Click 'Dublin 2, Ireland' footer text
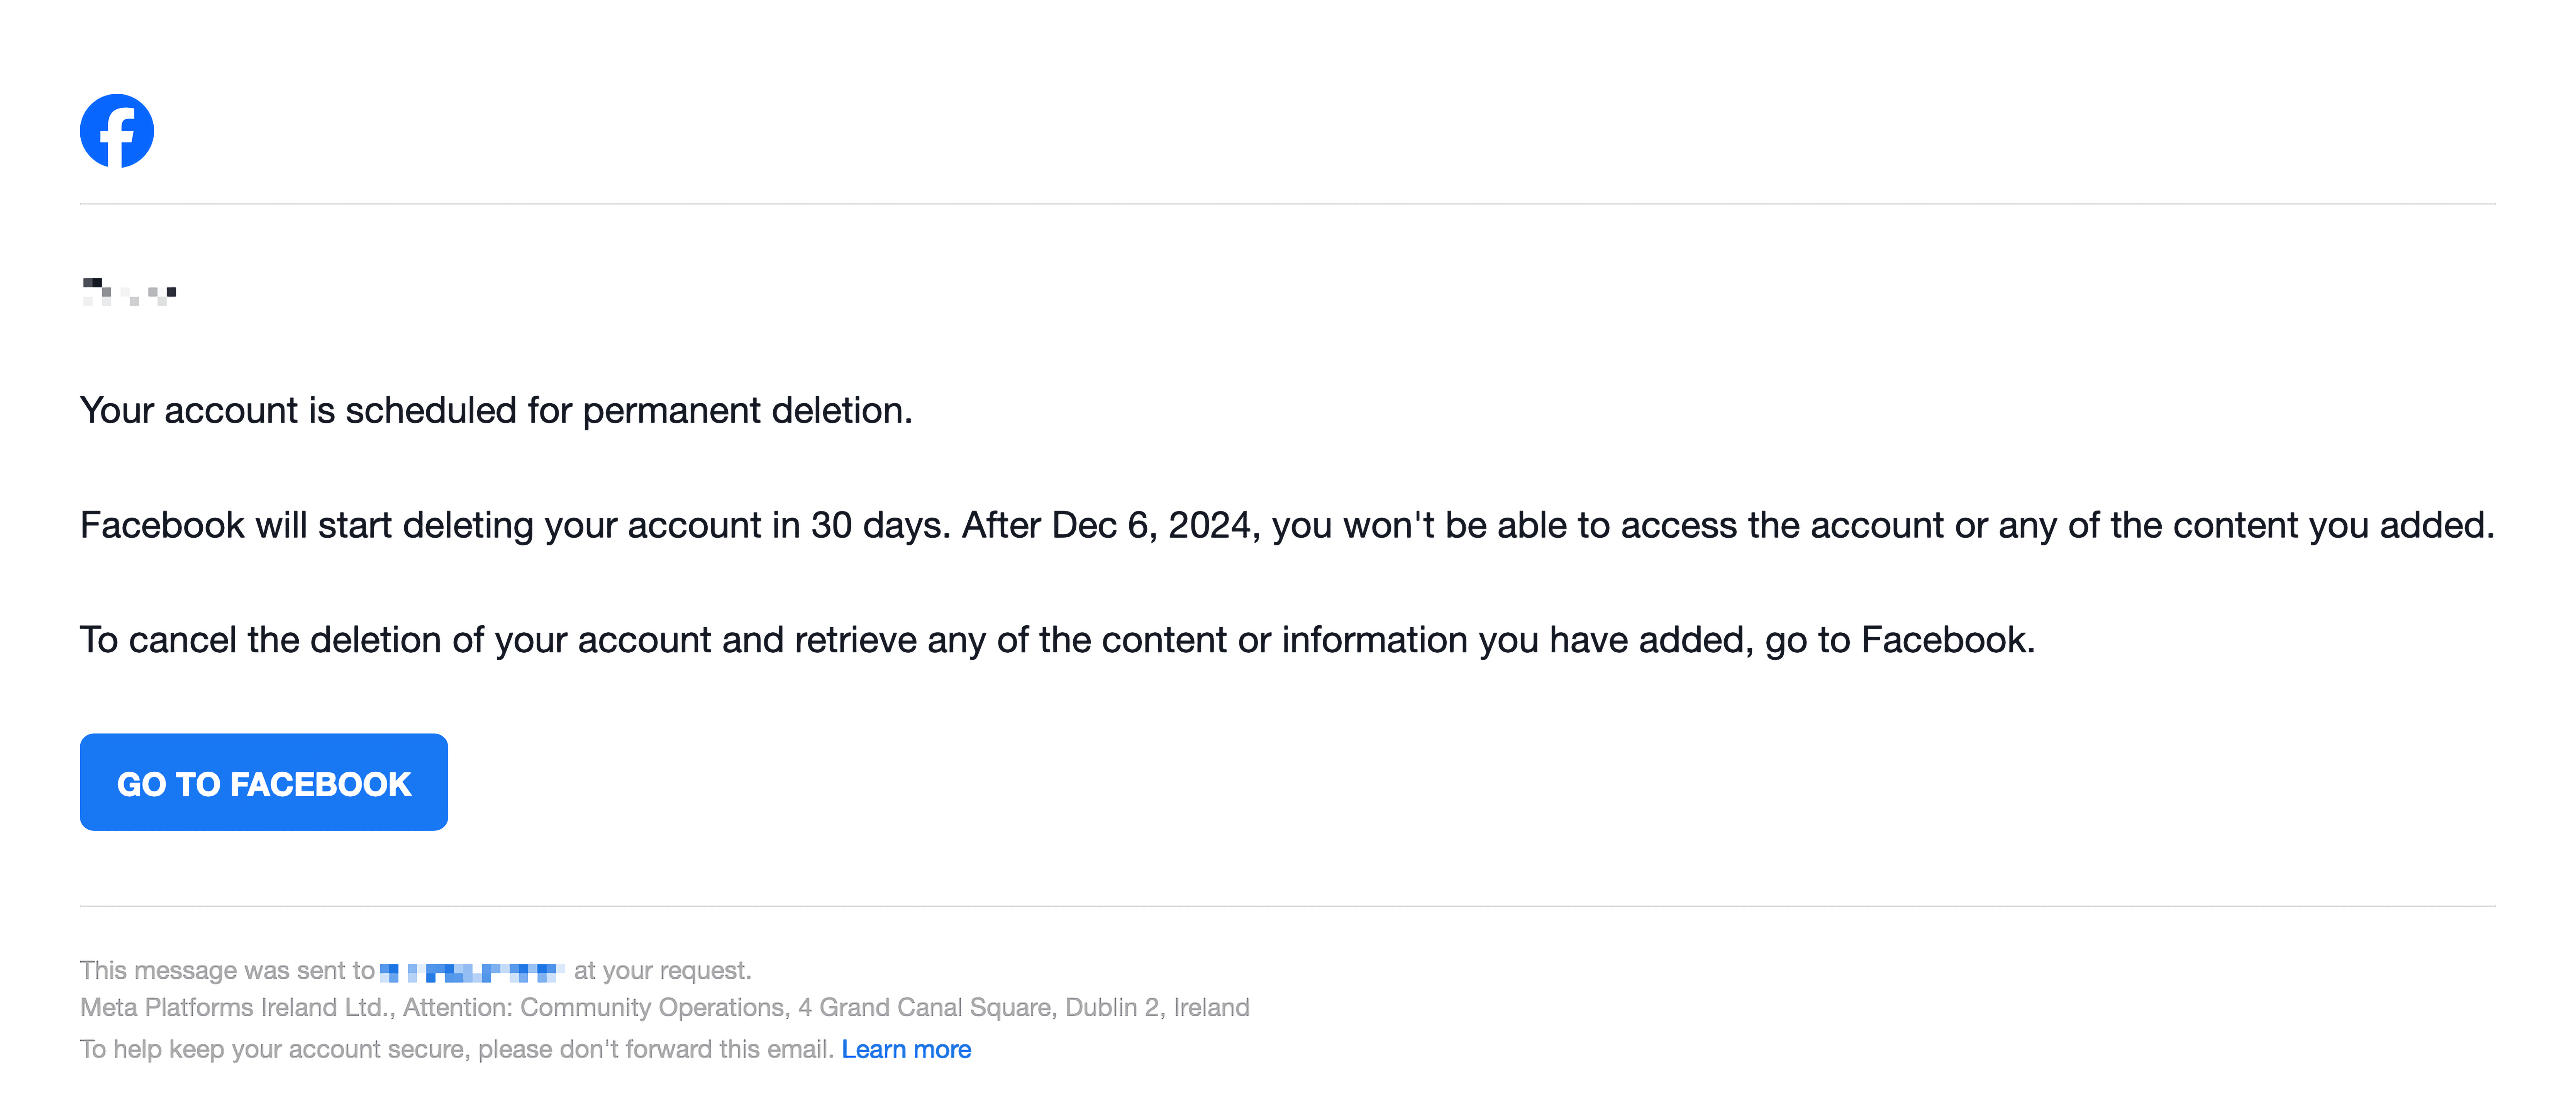 click(1157, 1007)
